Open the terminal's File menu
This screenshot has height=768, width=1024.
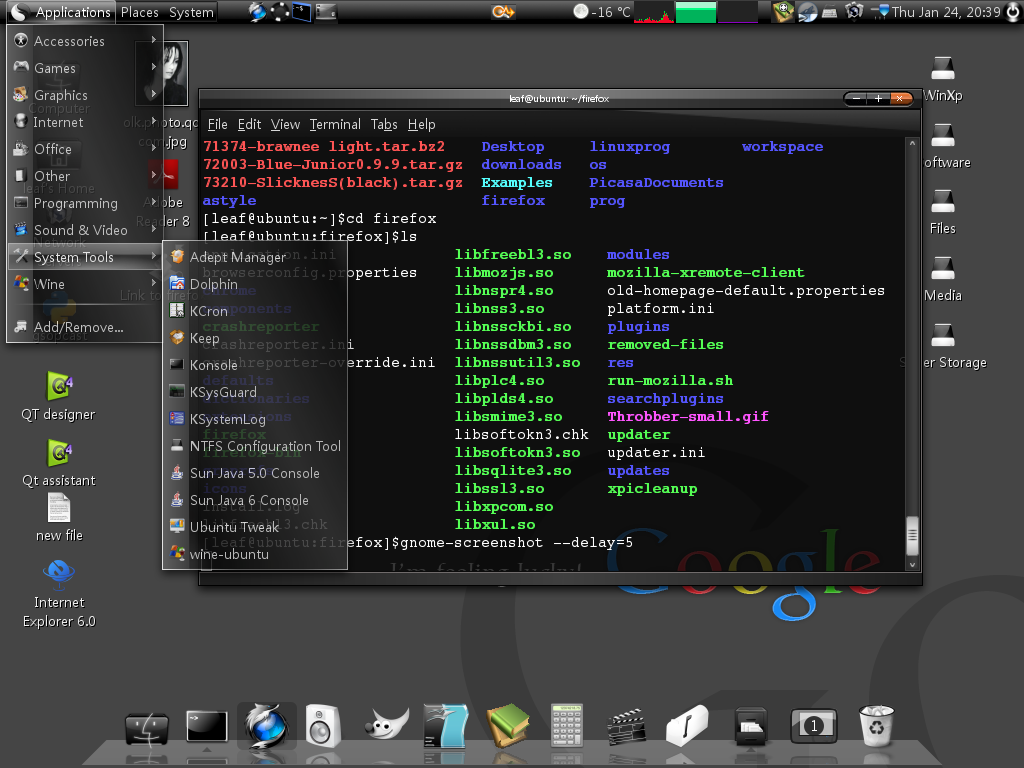click(x=217, y=124)
